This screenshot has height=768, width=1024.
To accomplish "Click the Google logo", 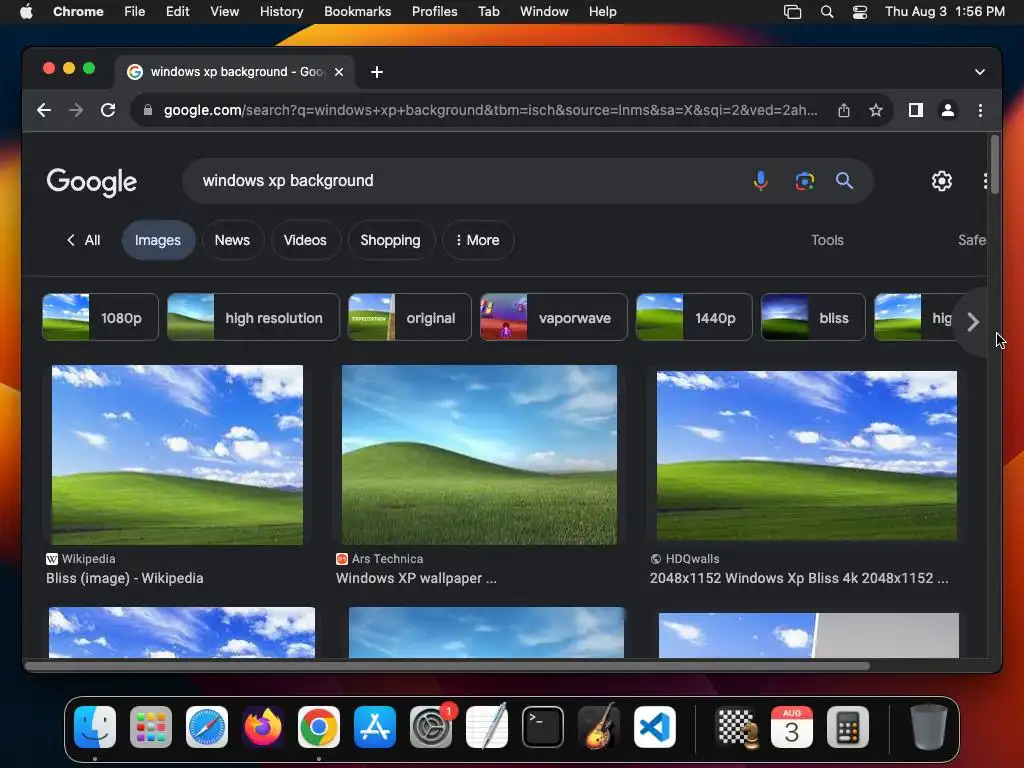I will click(91, 182).
